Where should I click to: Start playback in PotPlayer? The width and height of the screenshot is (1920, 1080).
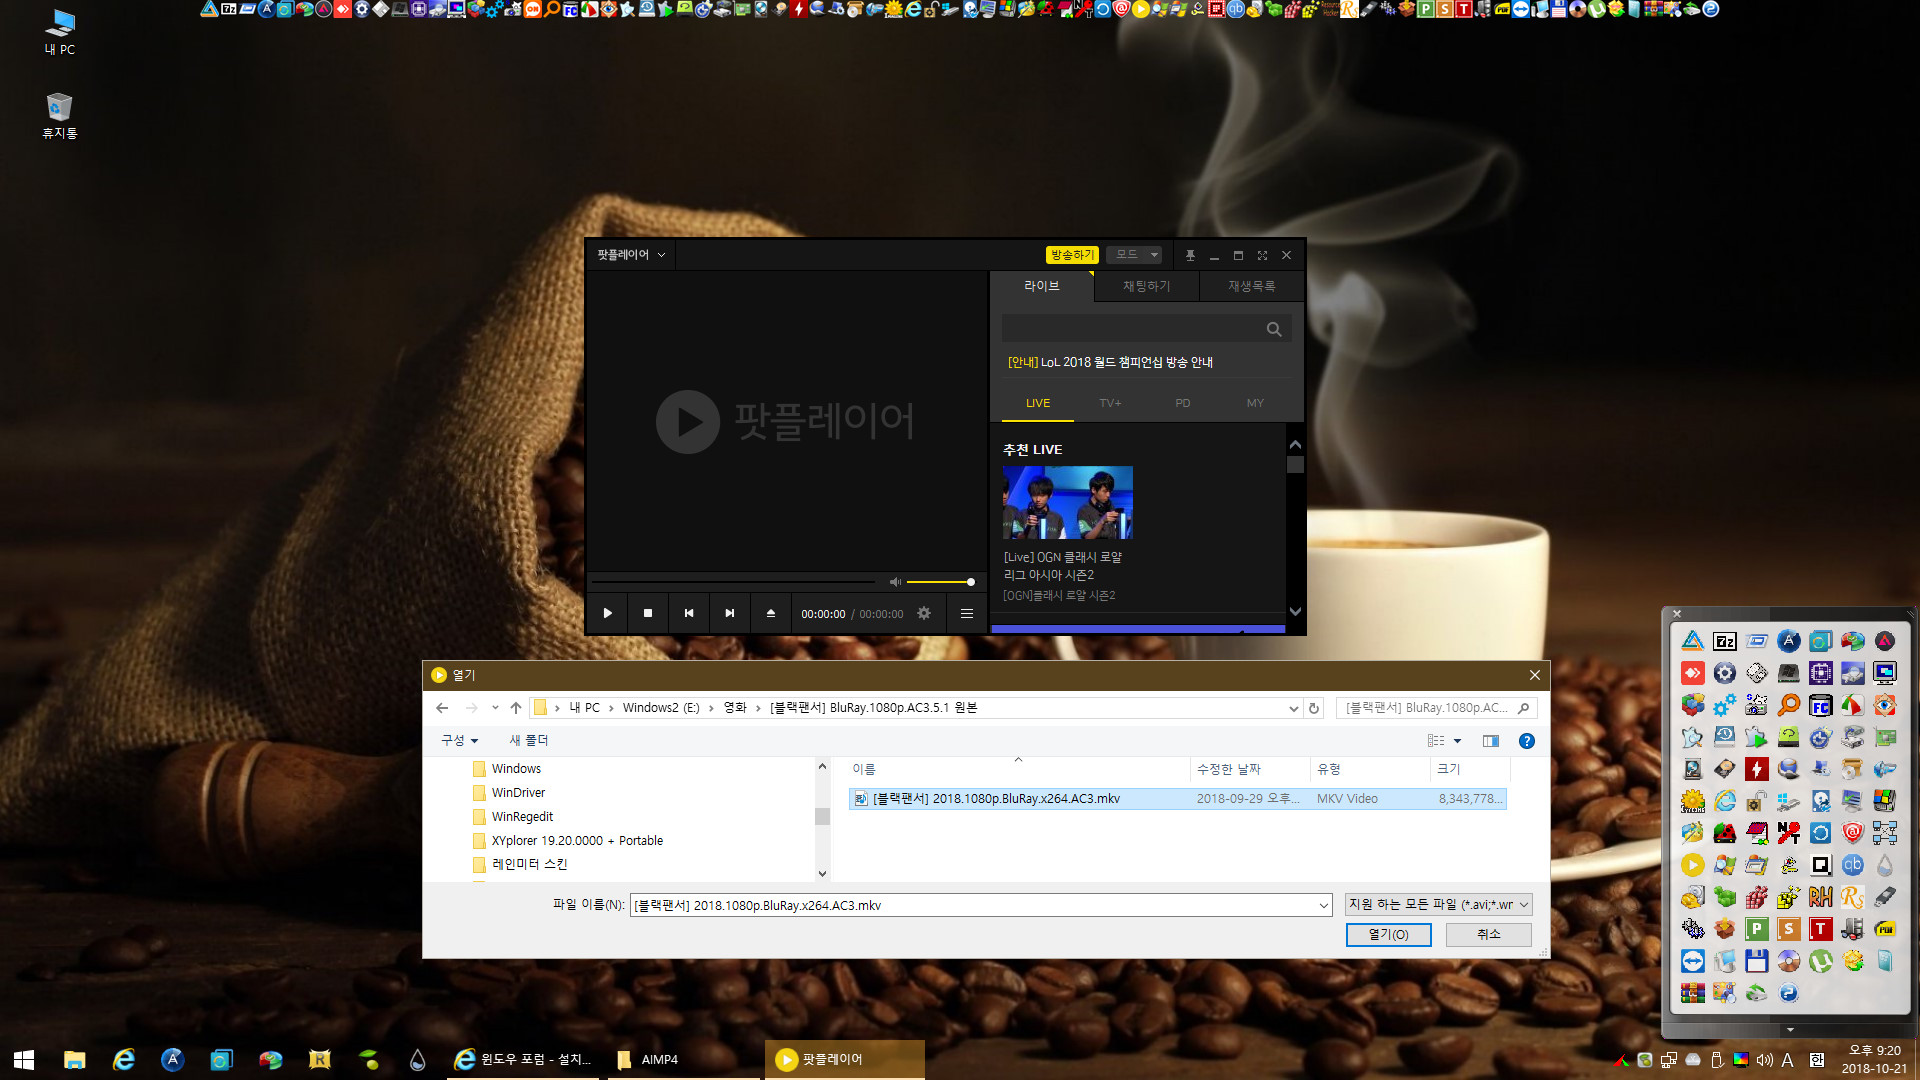click(x=607, y=613)
